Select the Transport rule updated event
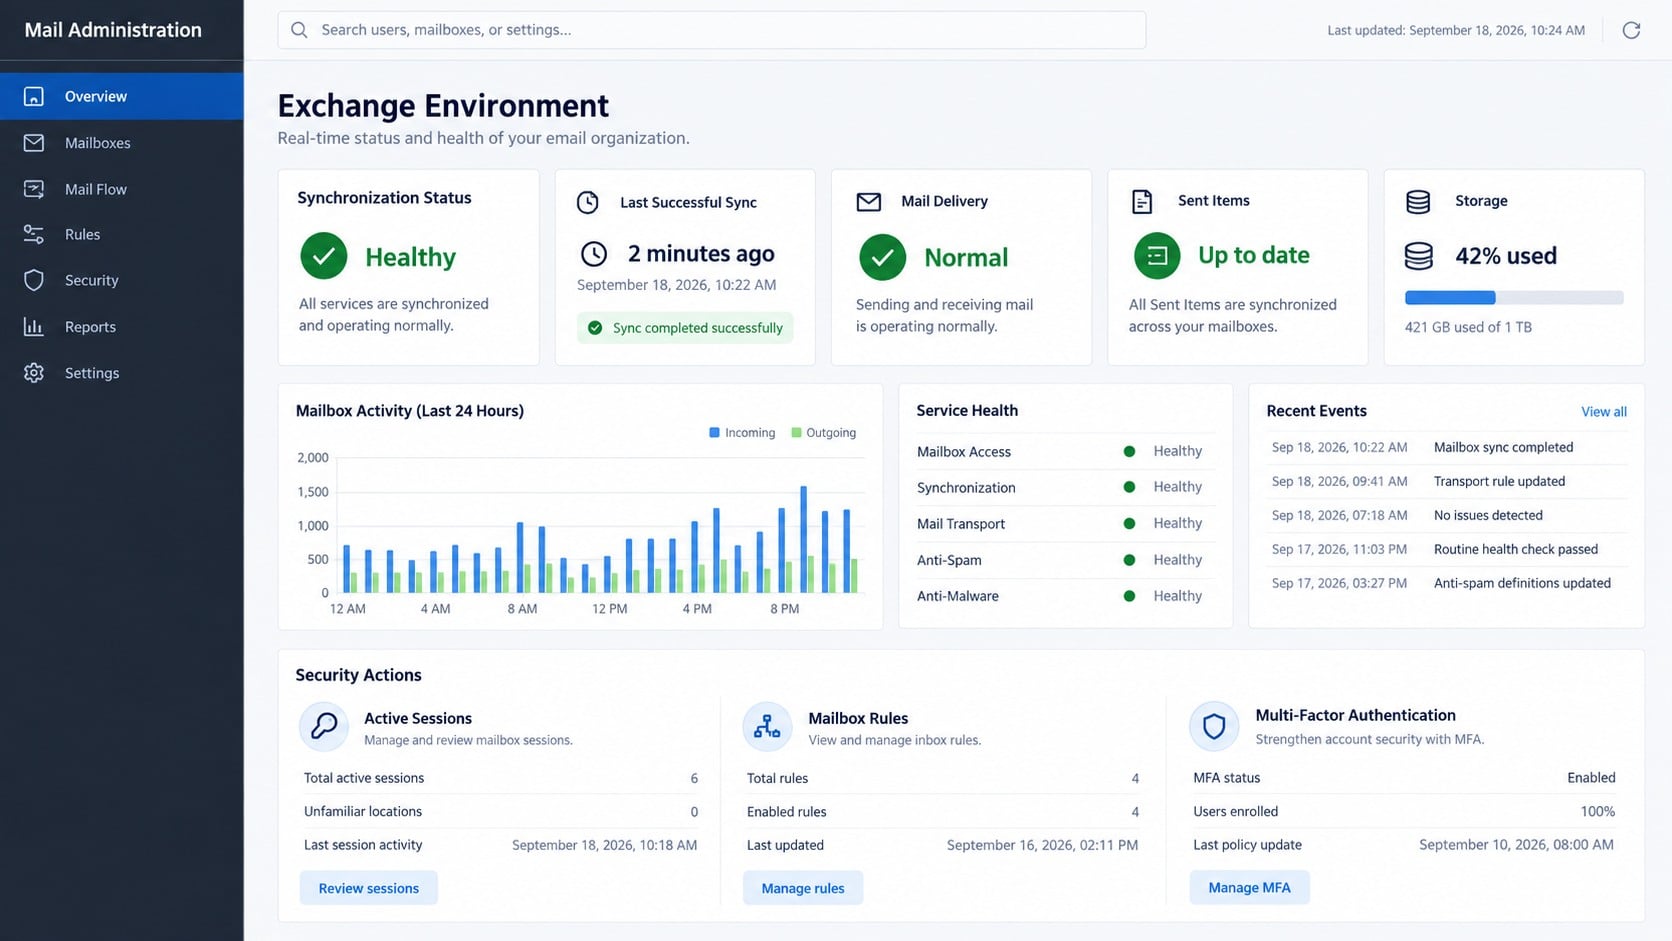 coord(1446,481)
